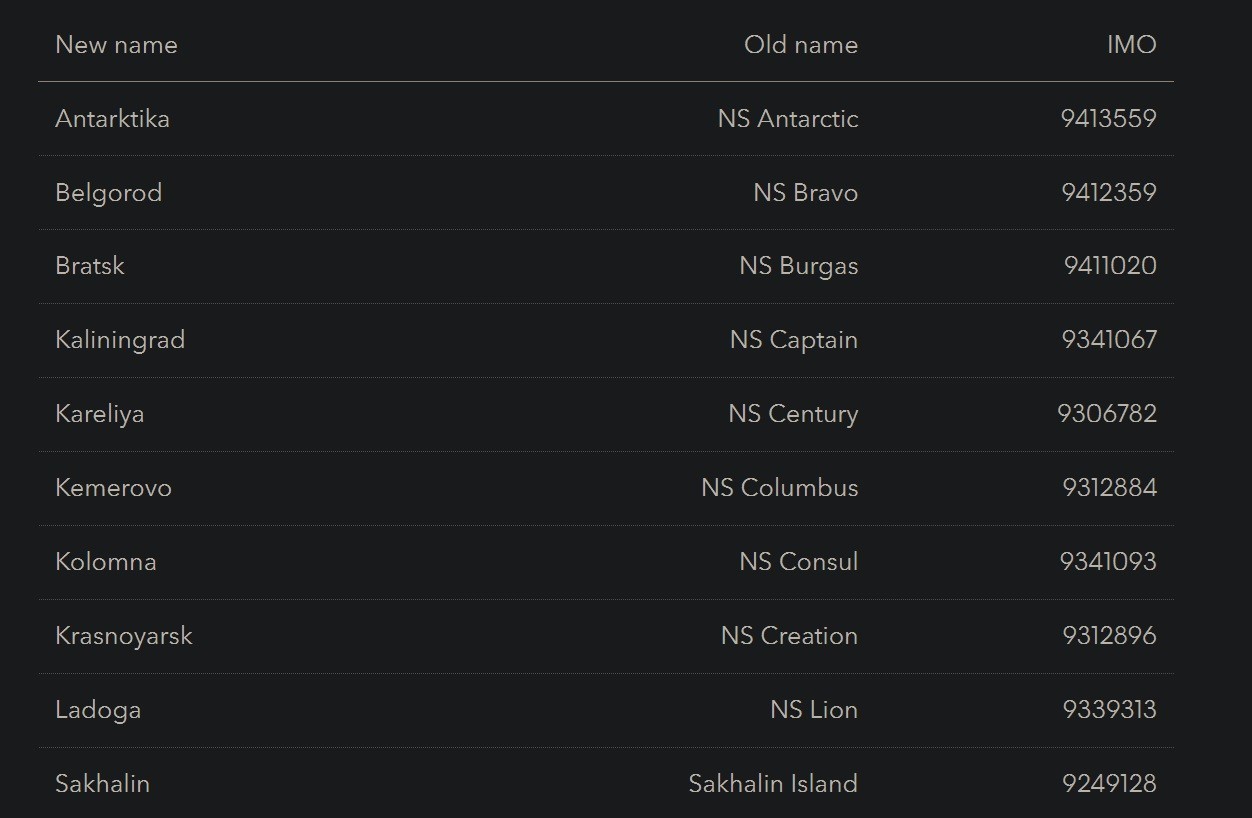Click IMO number 9312896
The height and width of the screenshot is (818, 1252).
point(1109,636)
